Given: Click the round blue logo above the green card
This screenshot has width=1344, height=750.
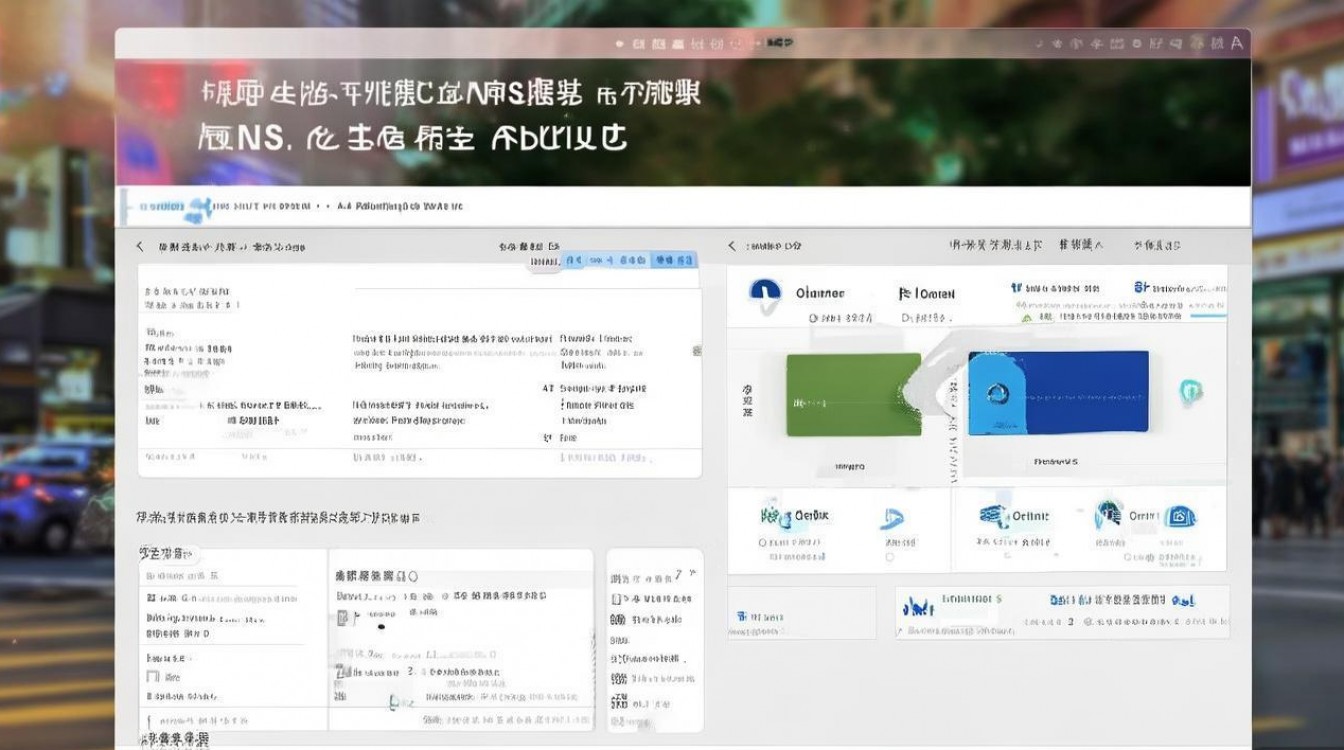Looking at the screenshot, I should coord(765,293).
